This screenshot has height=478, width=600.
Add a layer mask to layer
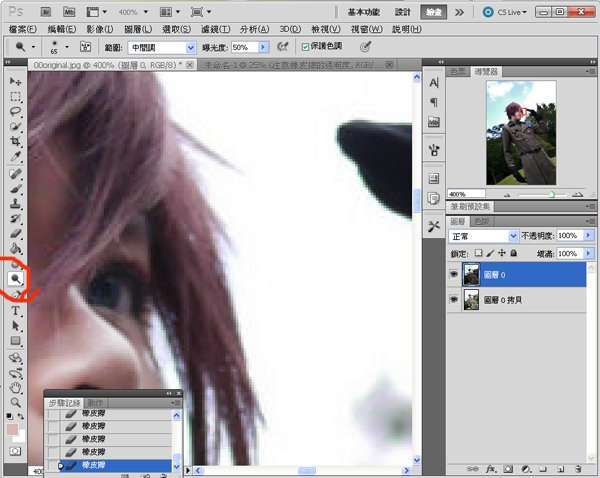coord(508,469)
